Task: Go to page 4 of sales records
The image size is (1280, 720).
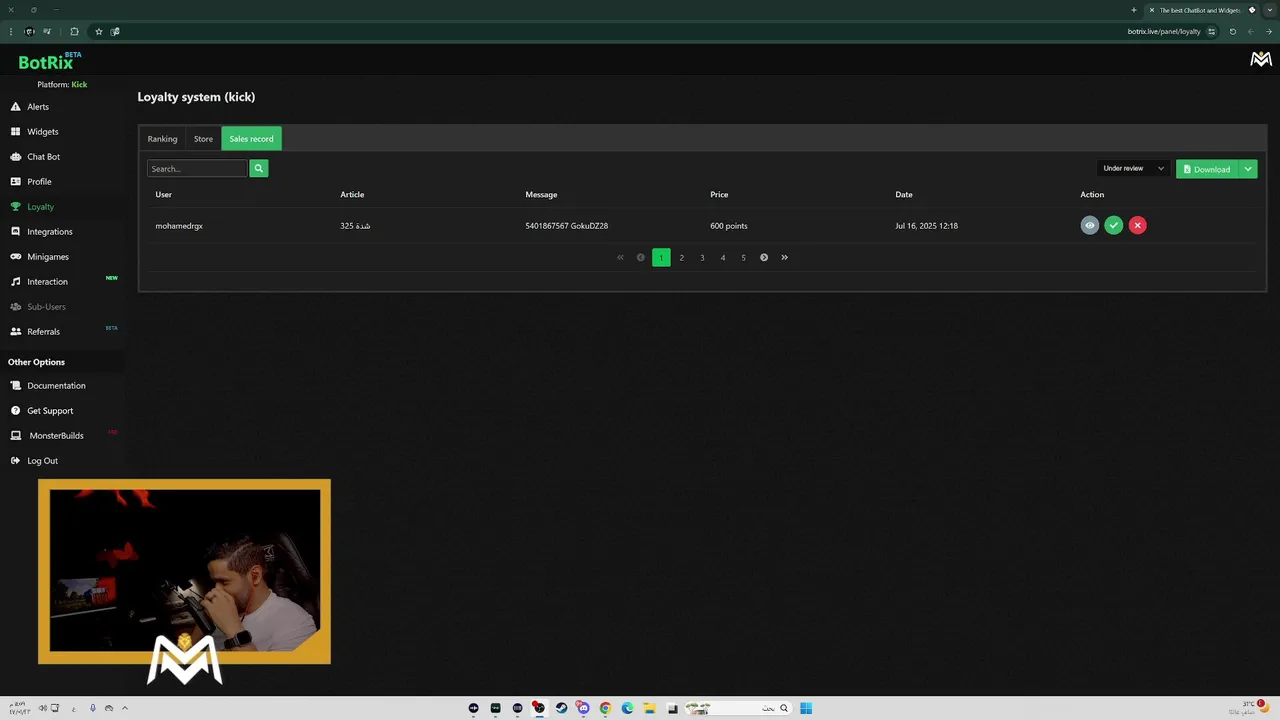Action: click(x=723, y=258)
